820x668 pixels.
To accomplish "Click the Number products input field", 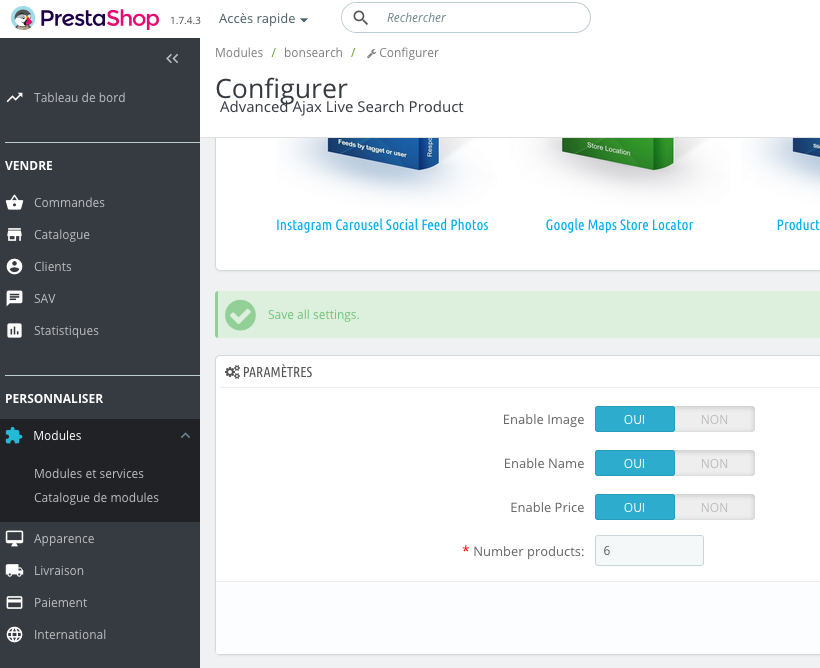I will click(649, 550).
